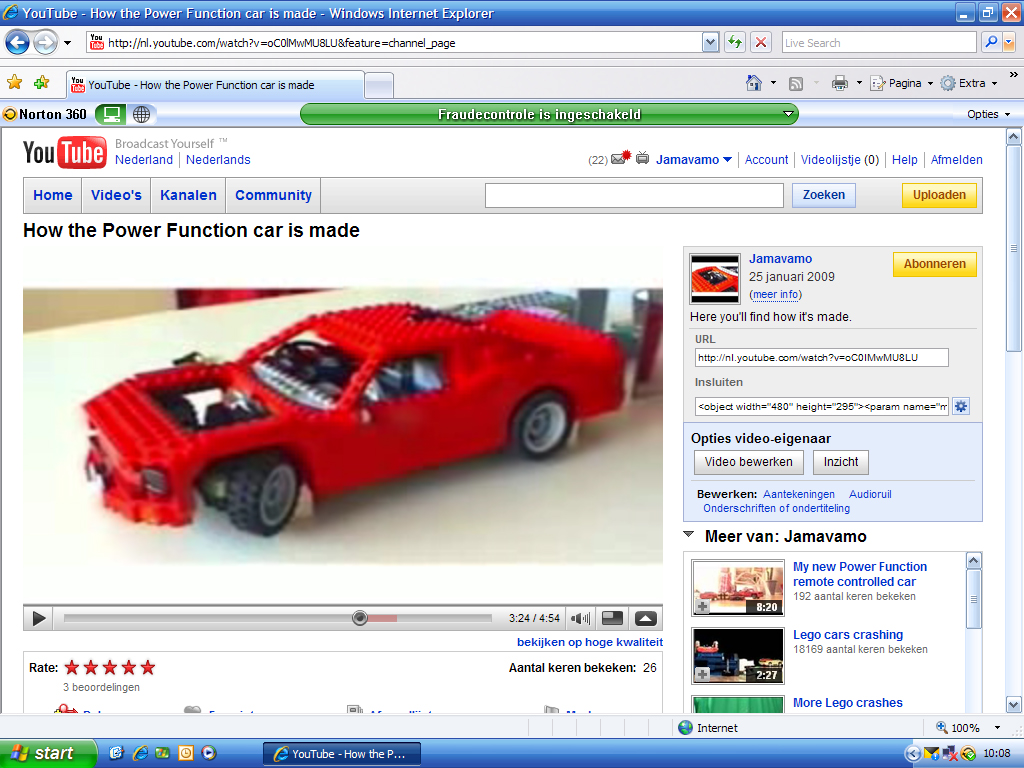Click the Insluiten embed code field
This screenshot has height=768, width=1024.
click(x=822, y=406)
